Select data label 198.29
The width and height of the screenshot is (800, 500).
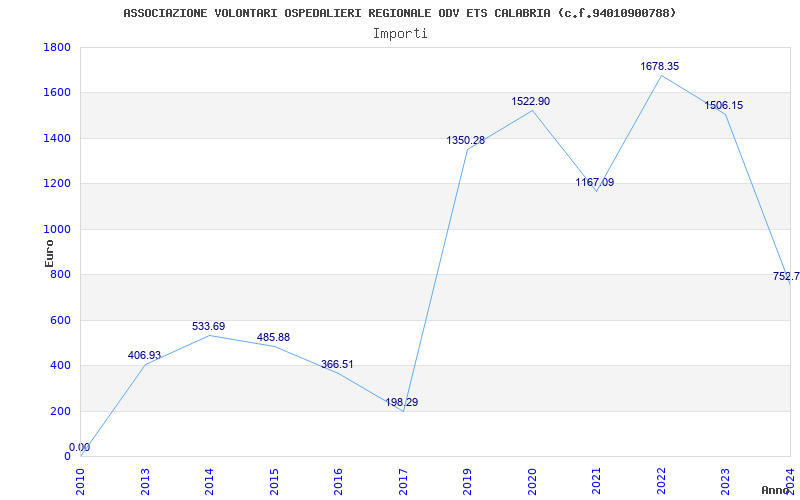click(x=402, y=403)
